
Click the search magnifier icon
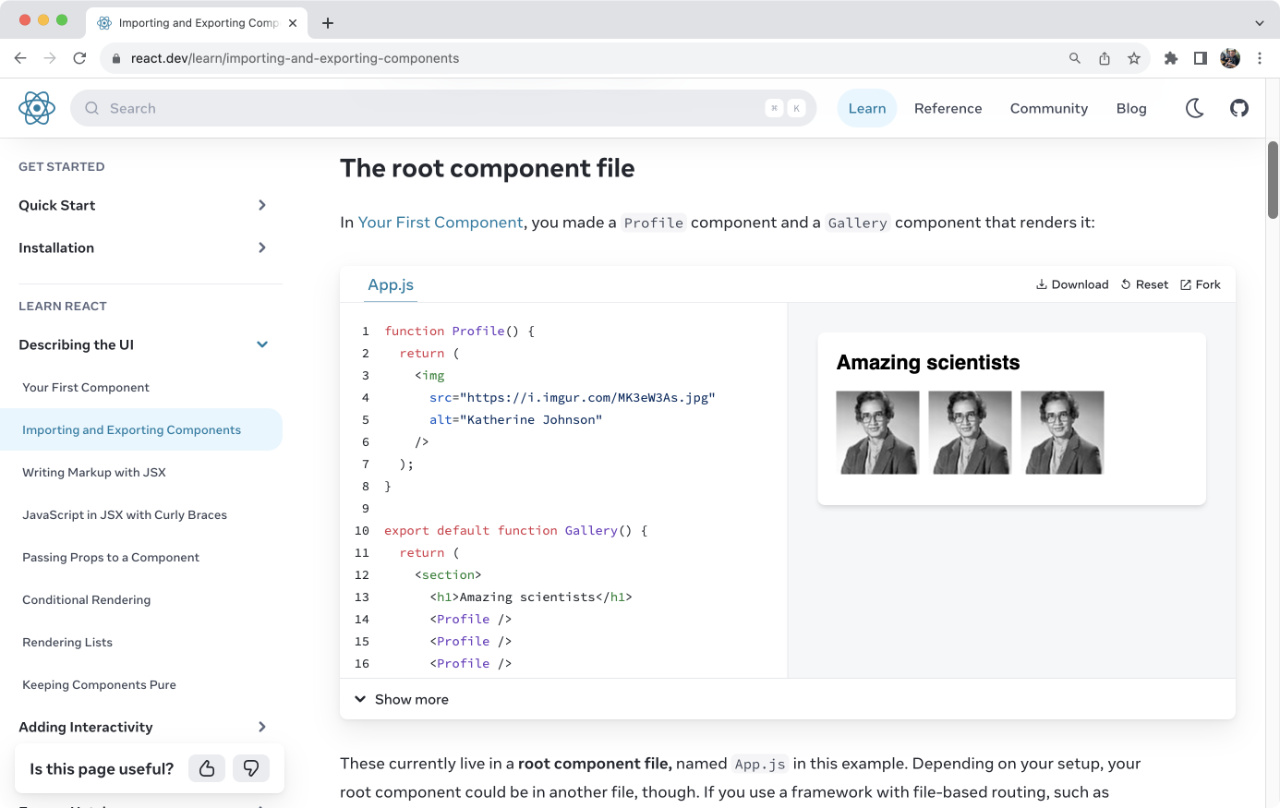pos(91,107)
